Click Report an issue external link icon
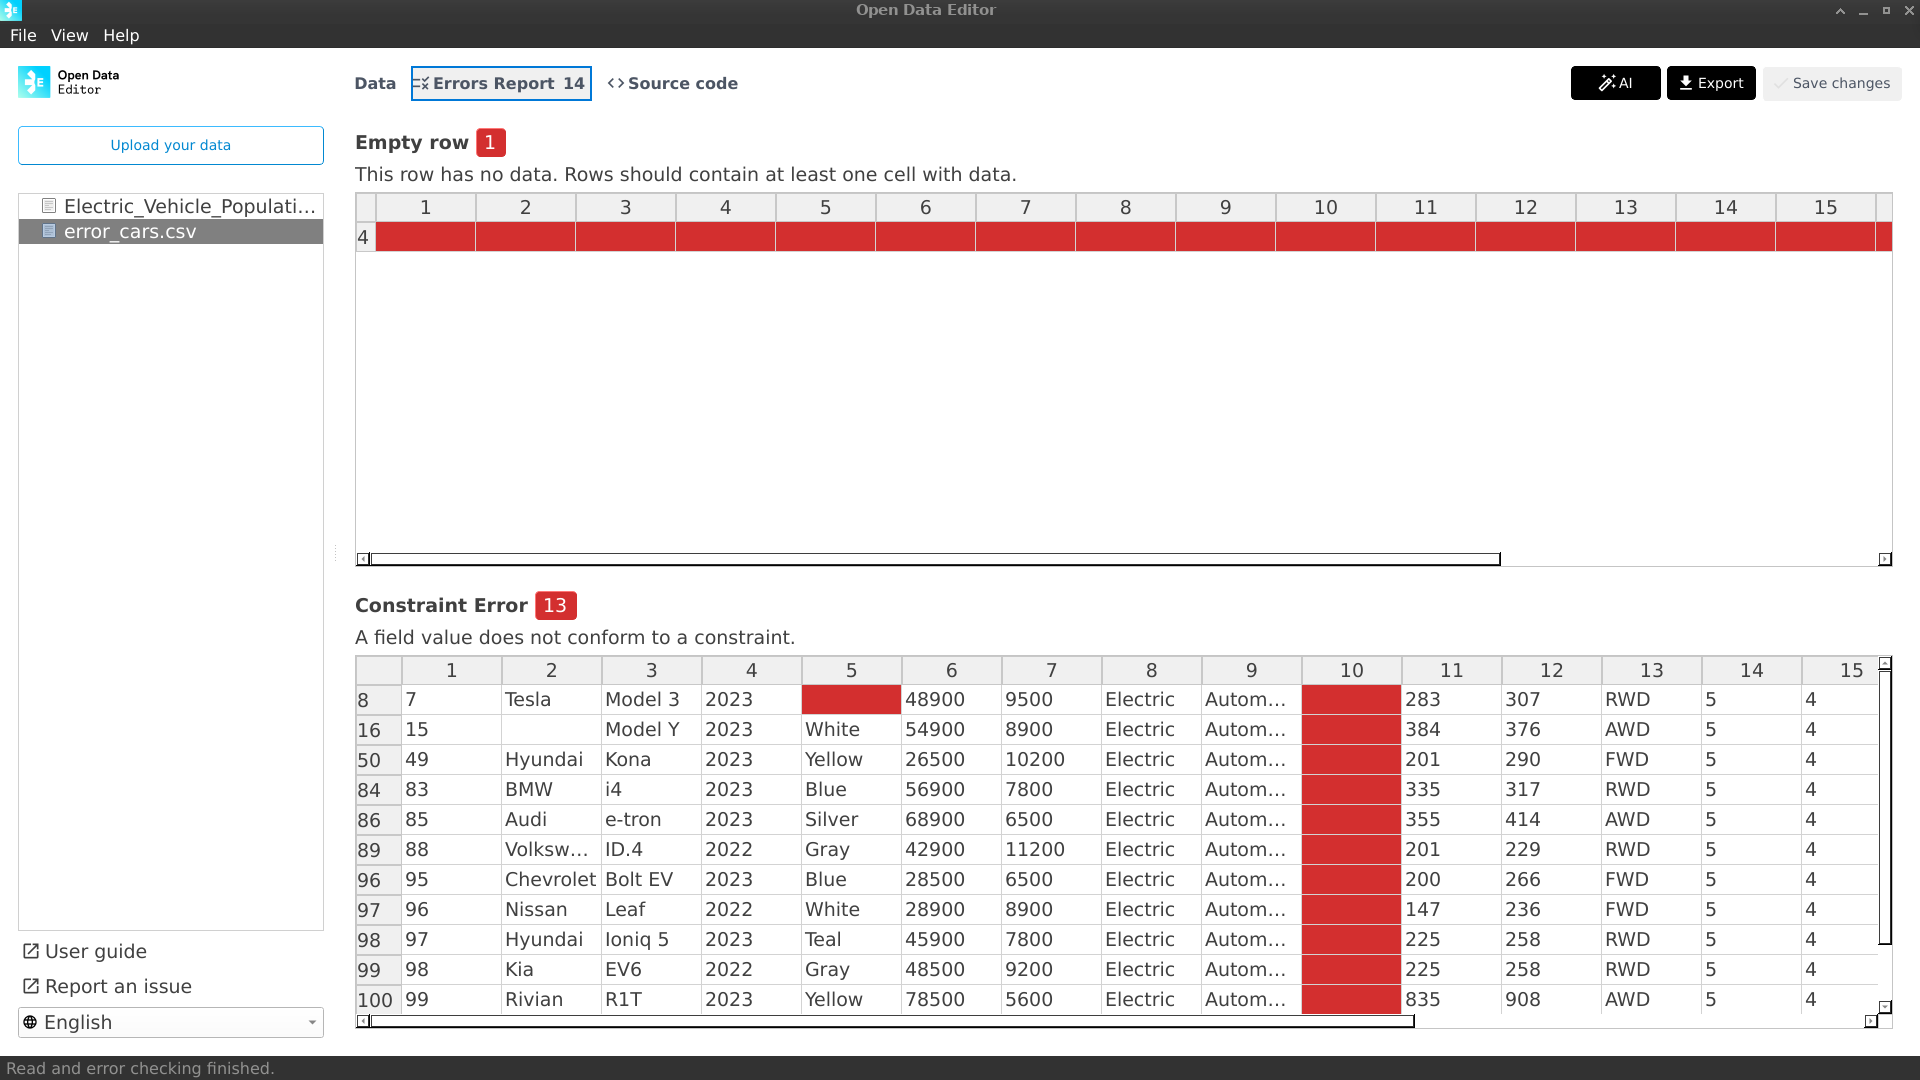1920x1080 pixels. click(x=31, y=986)
